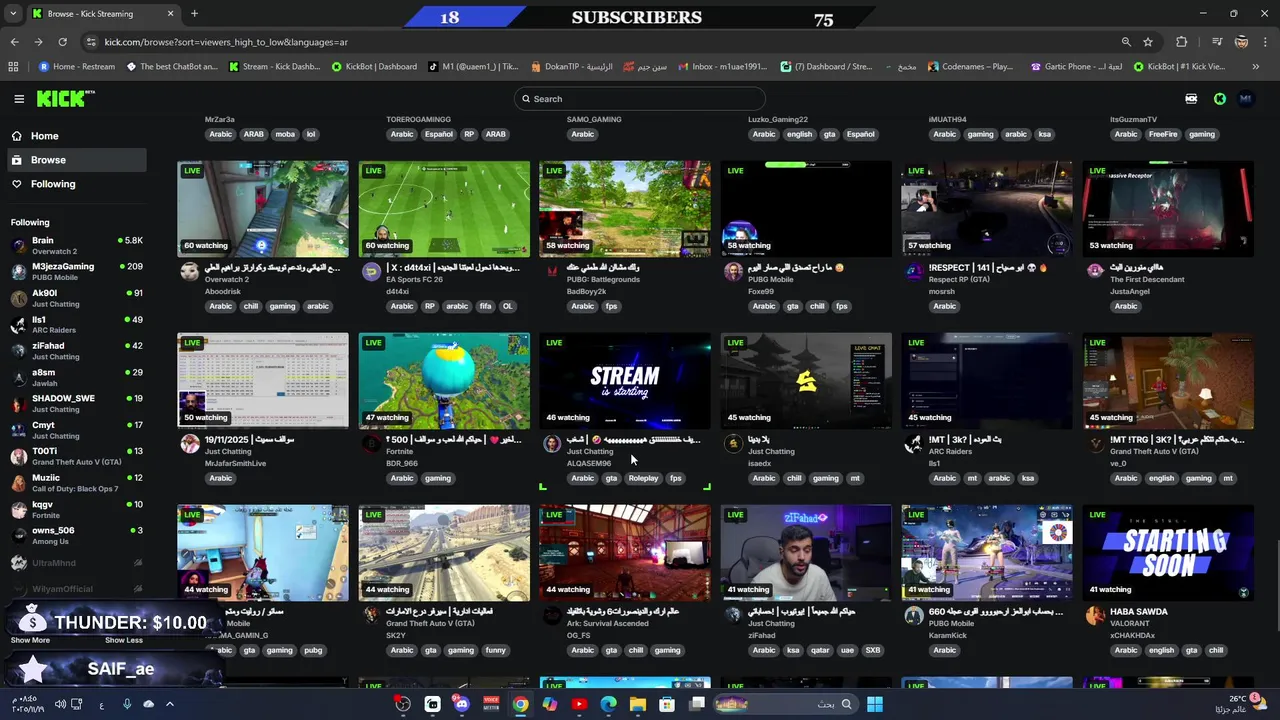Open the ziFahad webcam stream thumbnail
This screenshot has height=720, width=1280.
tap(806, 552)
